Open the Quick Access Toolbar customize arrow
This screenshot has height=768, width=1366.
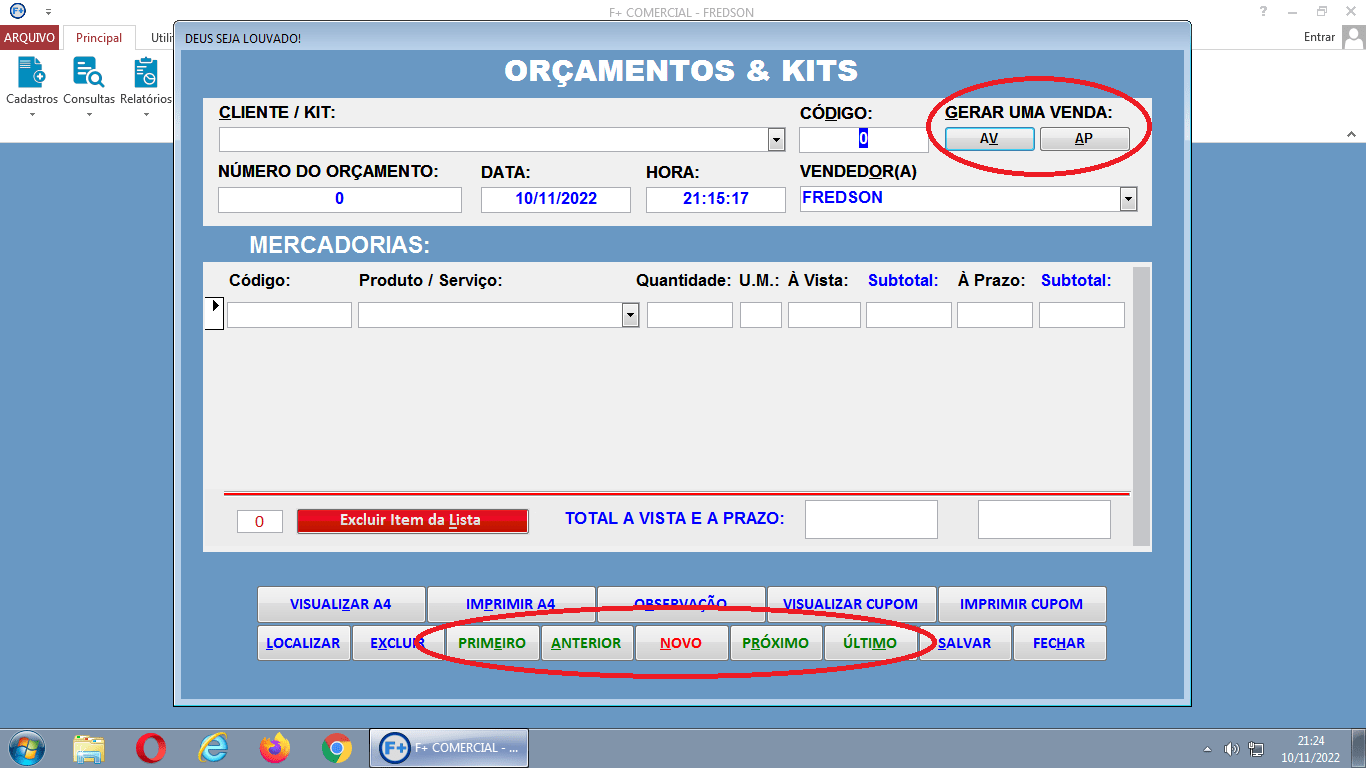(48, 12)
